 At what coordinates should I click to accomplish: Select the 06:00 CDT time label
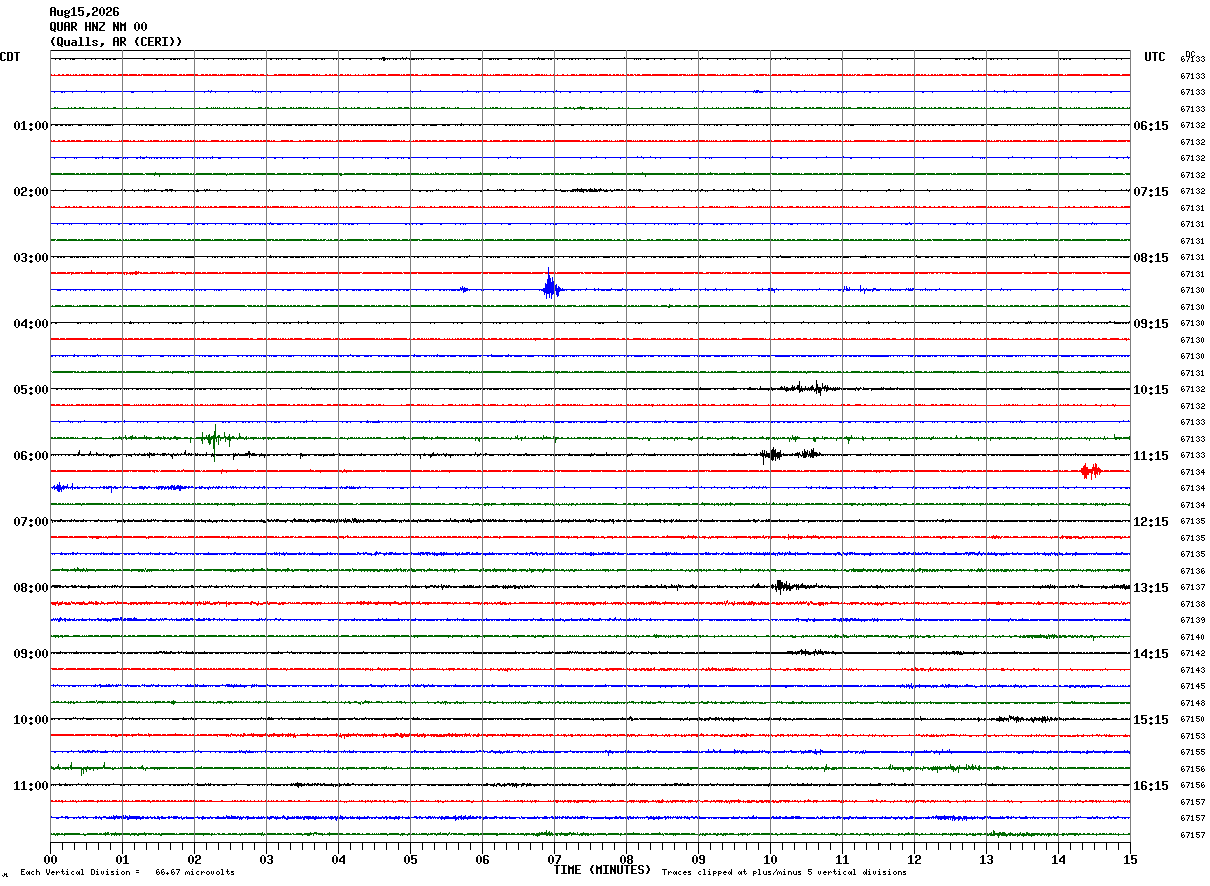pyautogui.click(x=31, y=456)
